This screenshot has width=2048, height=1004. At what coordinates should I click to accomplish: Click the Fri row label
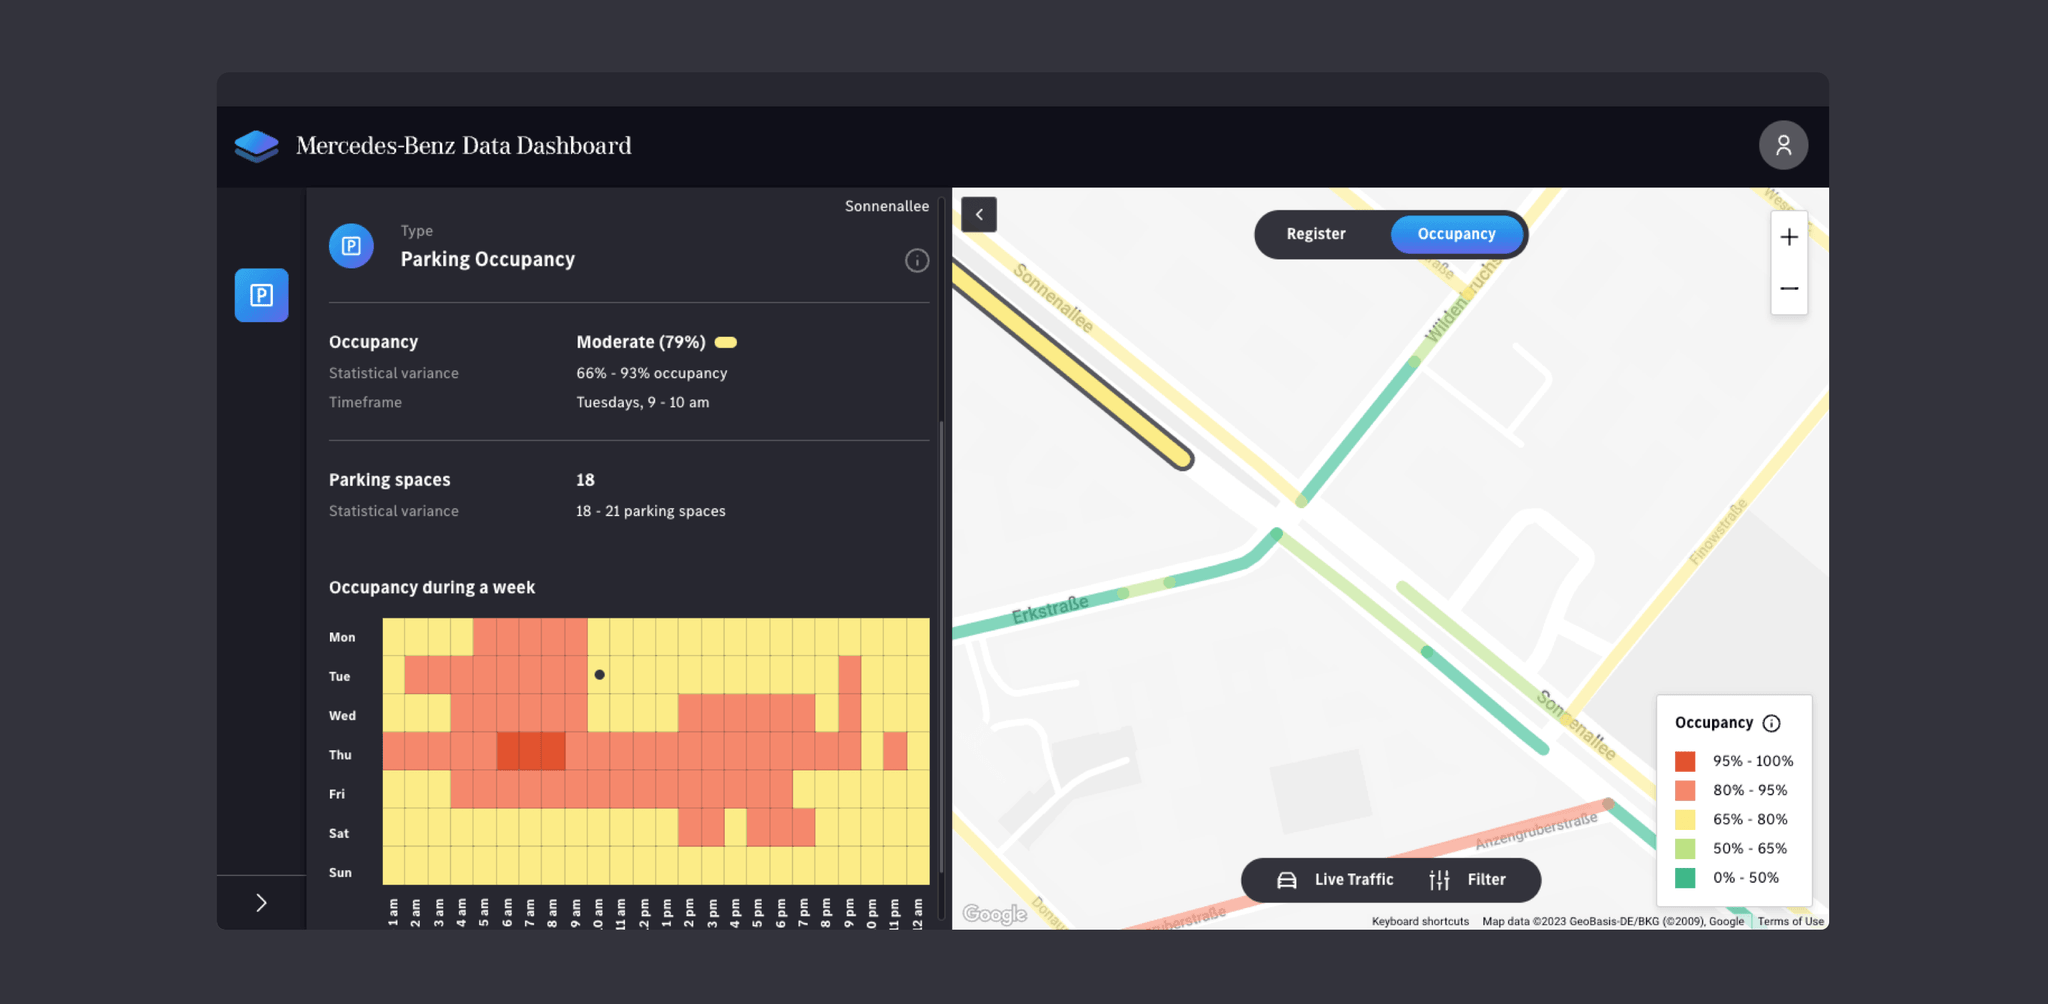(x=337, y=794)
